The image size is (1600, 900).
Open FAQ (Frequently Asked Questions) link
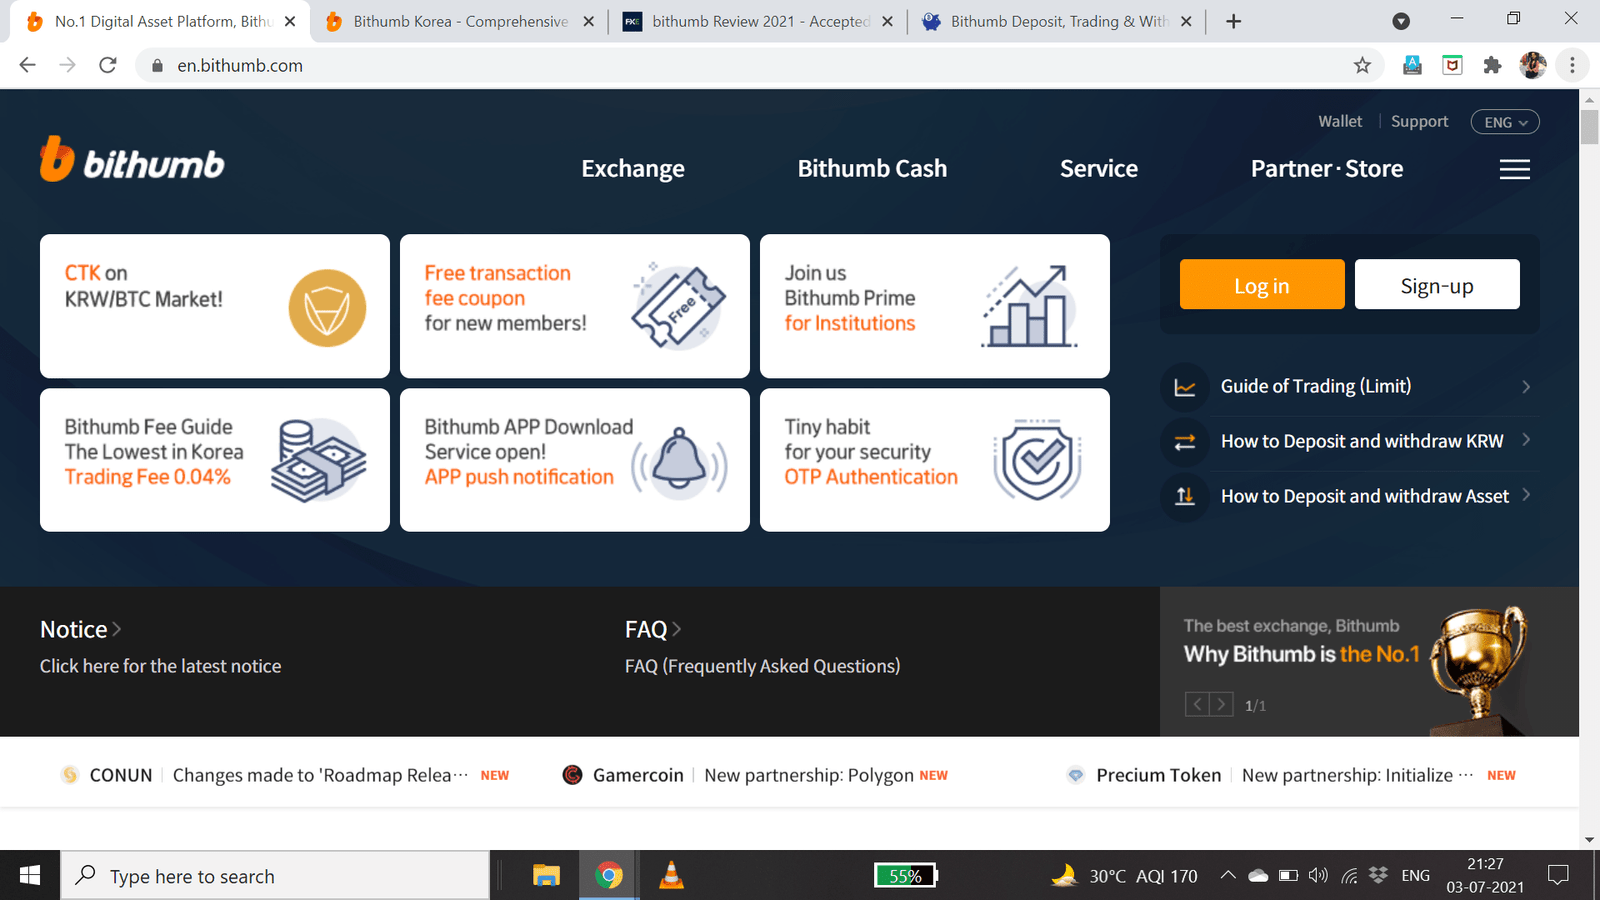[x=762, y=666]
